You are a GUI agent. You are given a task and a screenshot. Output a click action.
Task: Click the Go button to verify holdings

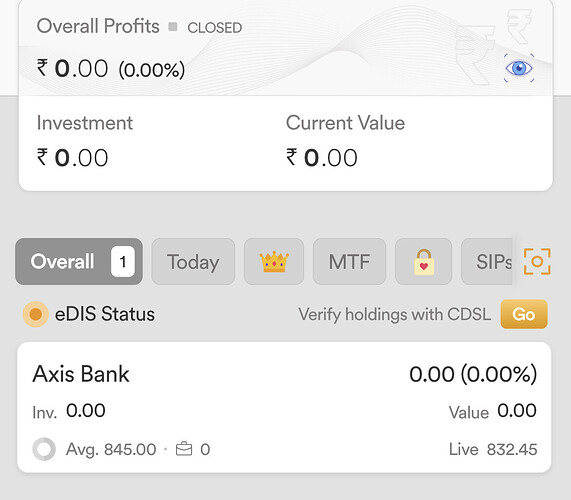524,314
